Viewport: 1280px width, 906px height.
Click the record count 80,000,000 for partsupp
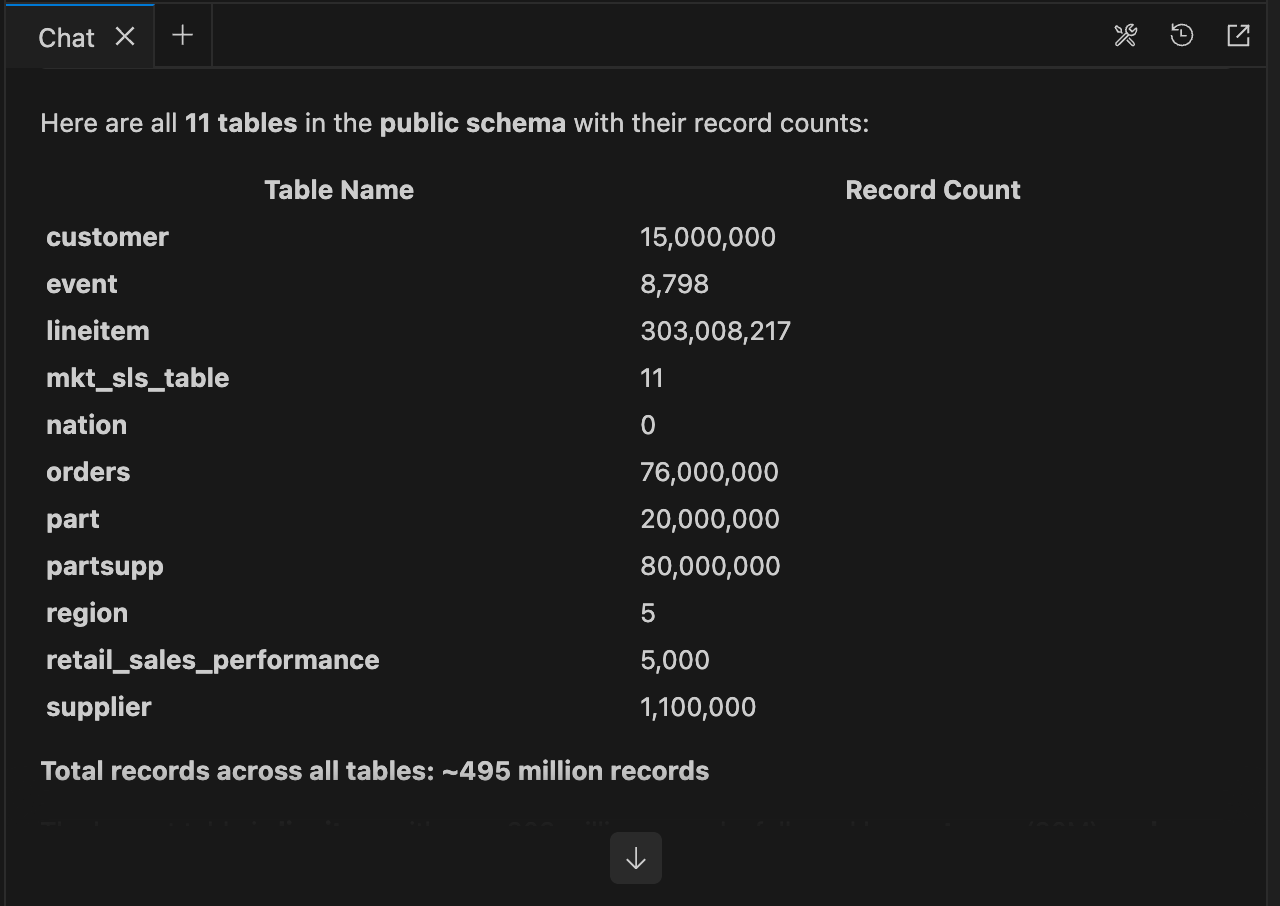[710, 565]
